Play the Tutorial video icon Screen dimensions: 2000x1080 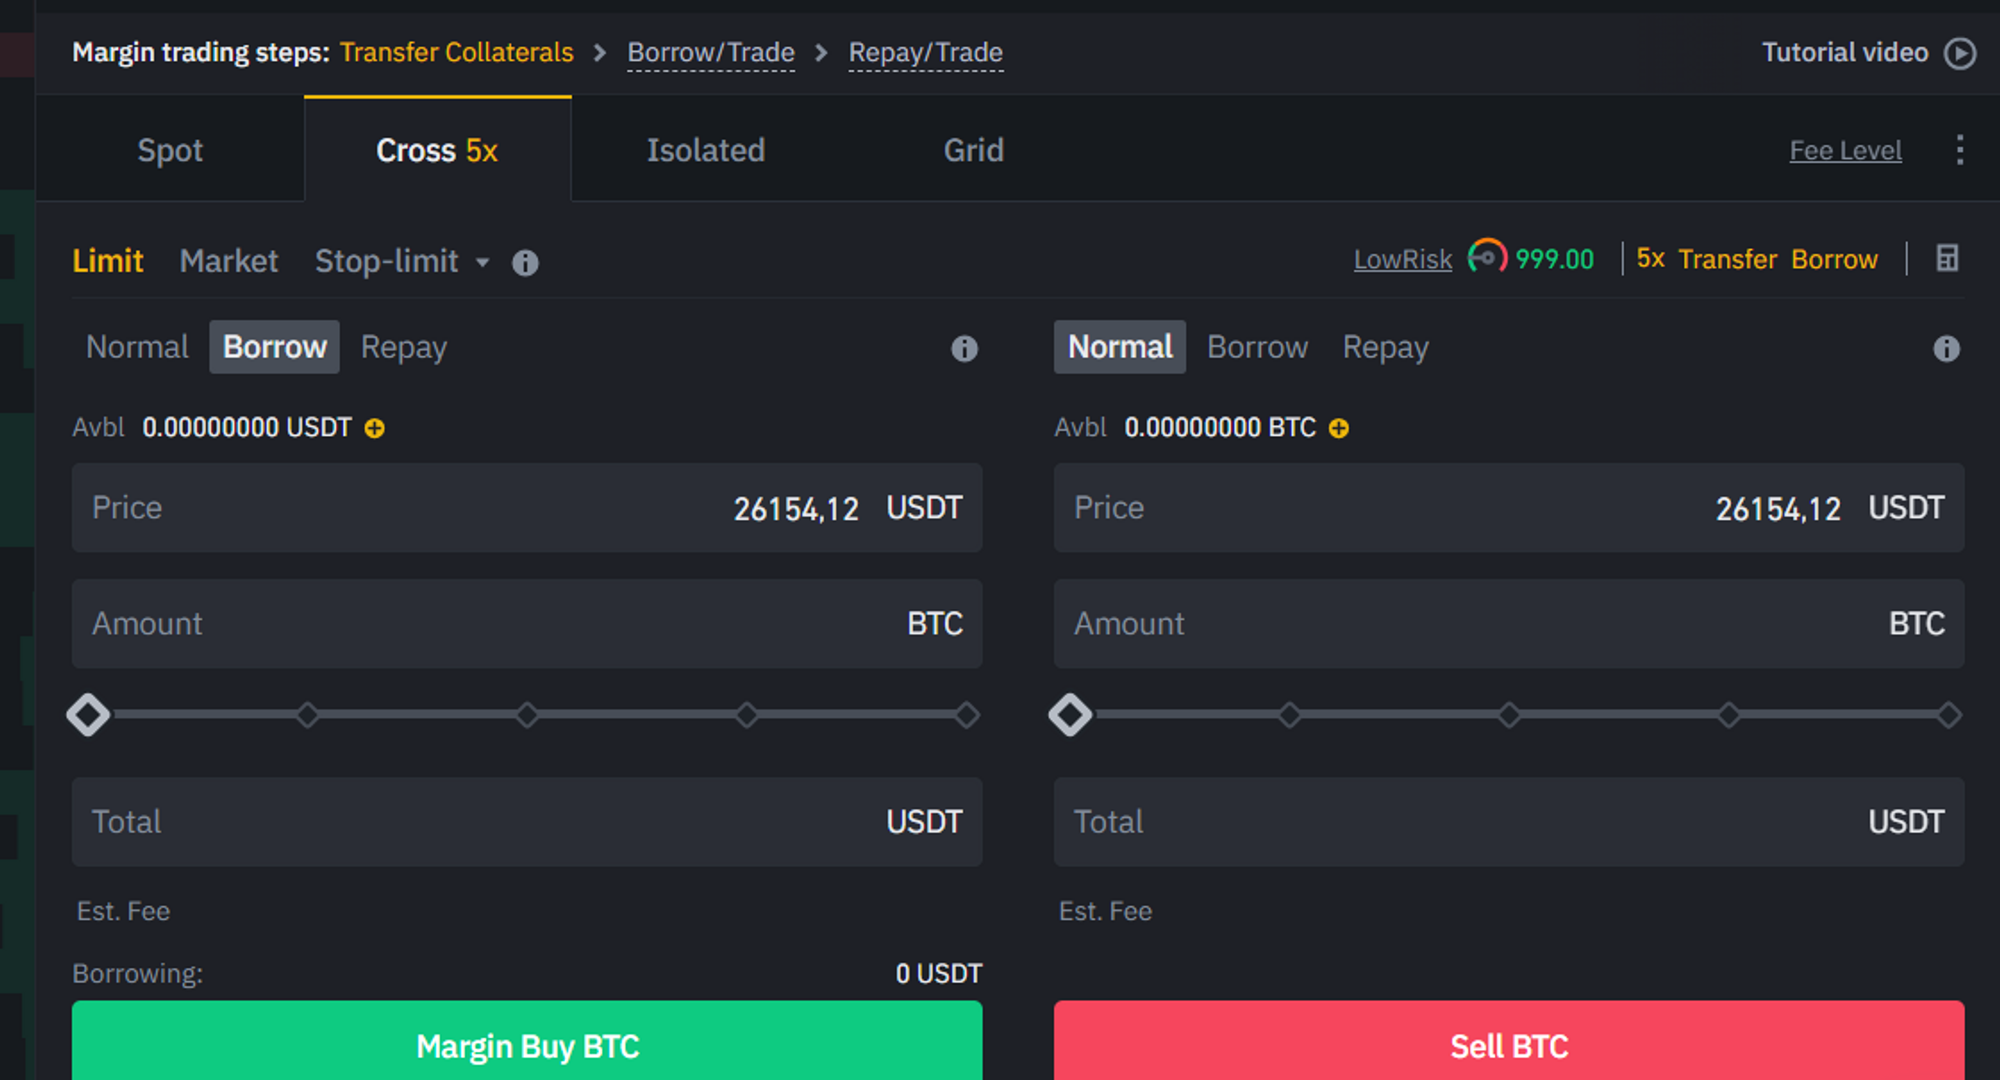click(1959, 53)
